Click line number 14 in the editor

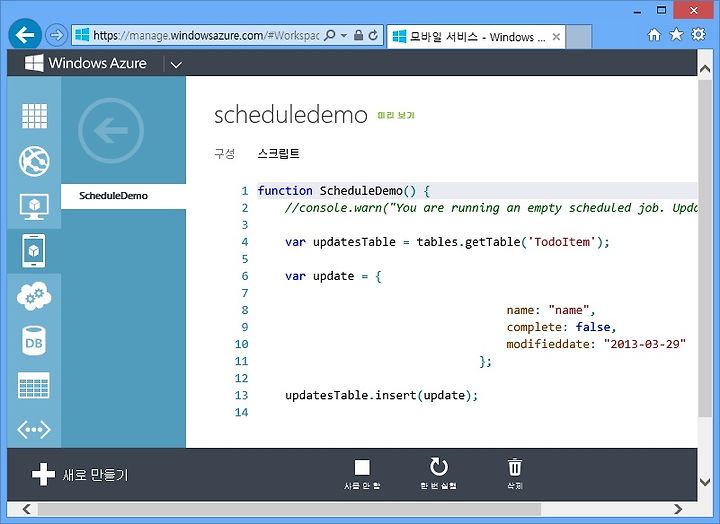(242, 412)
